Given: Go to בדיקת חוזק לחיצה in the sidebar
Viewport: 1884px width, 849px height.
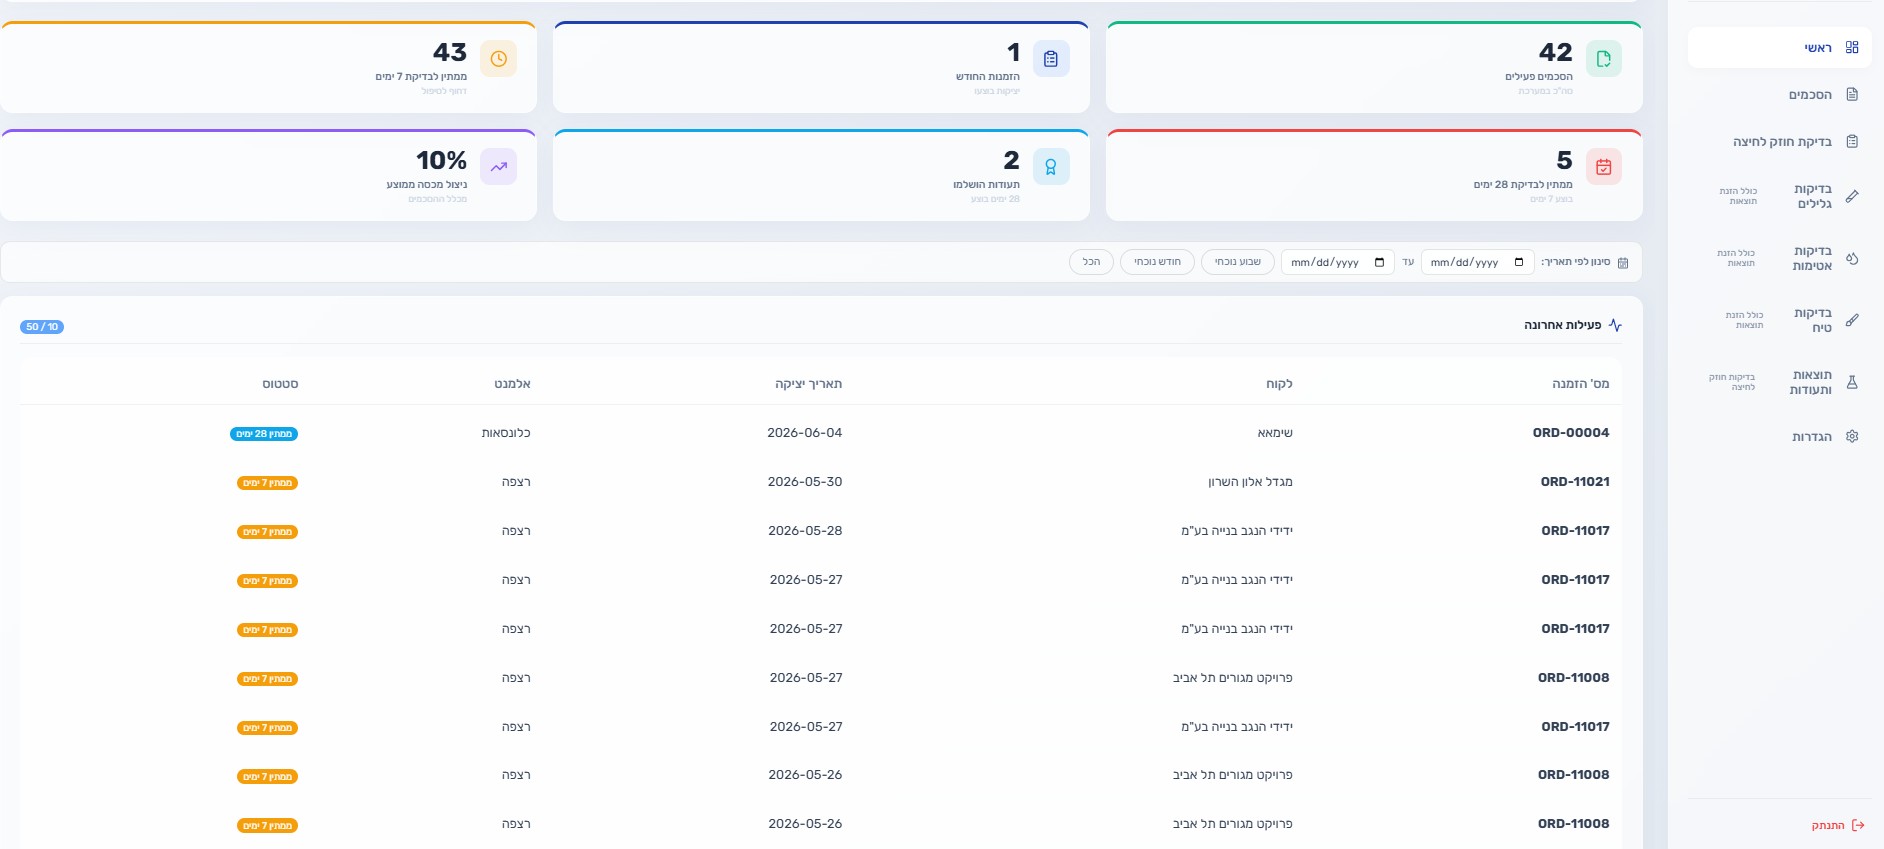Looking at the screenshot, I should 1780,142.
